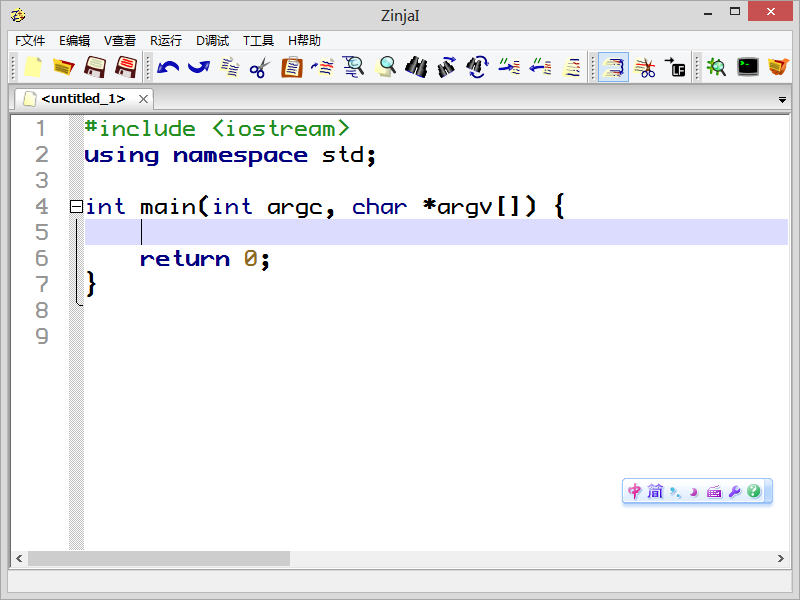Run the program via the terminal icon
800x600 pixels.
click(748, 67)
